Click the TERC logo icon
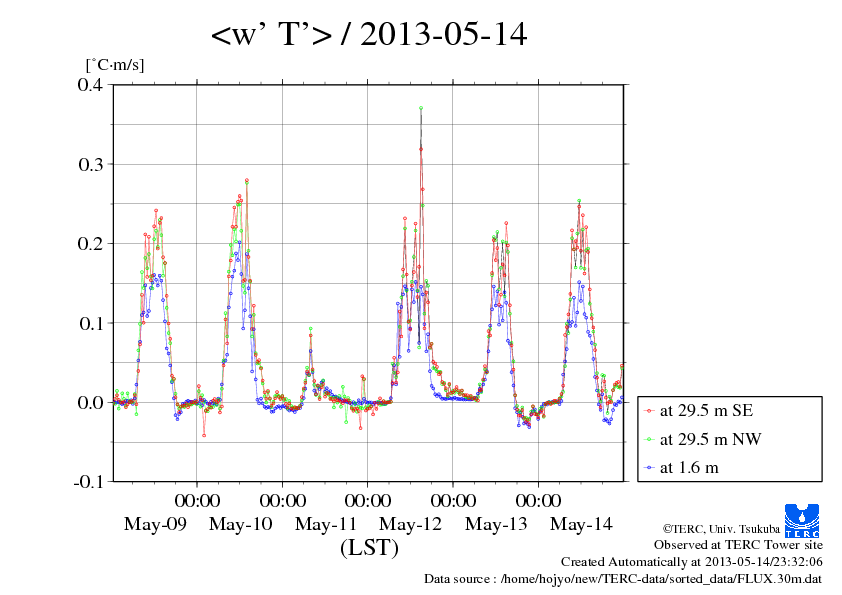Viewport: 842px width, 595px height. click(x=802, y=521)
